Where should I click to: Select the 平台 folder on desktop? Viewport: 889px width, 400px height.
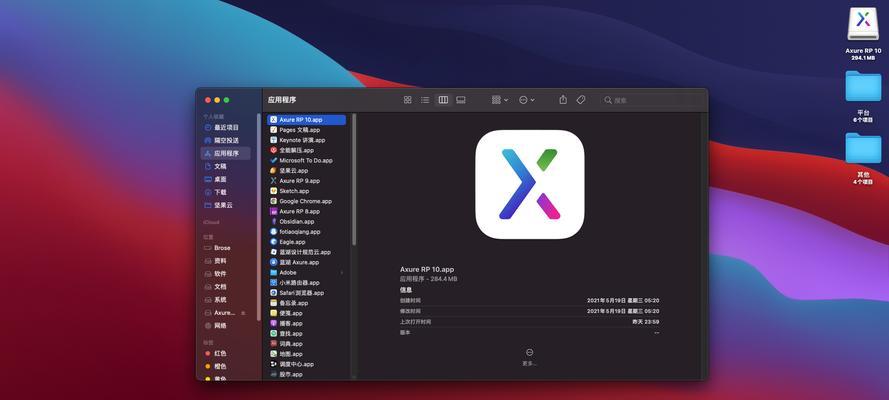point(863,96)
